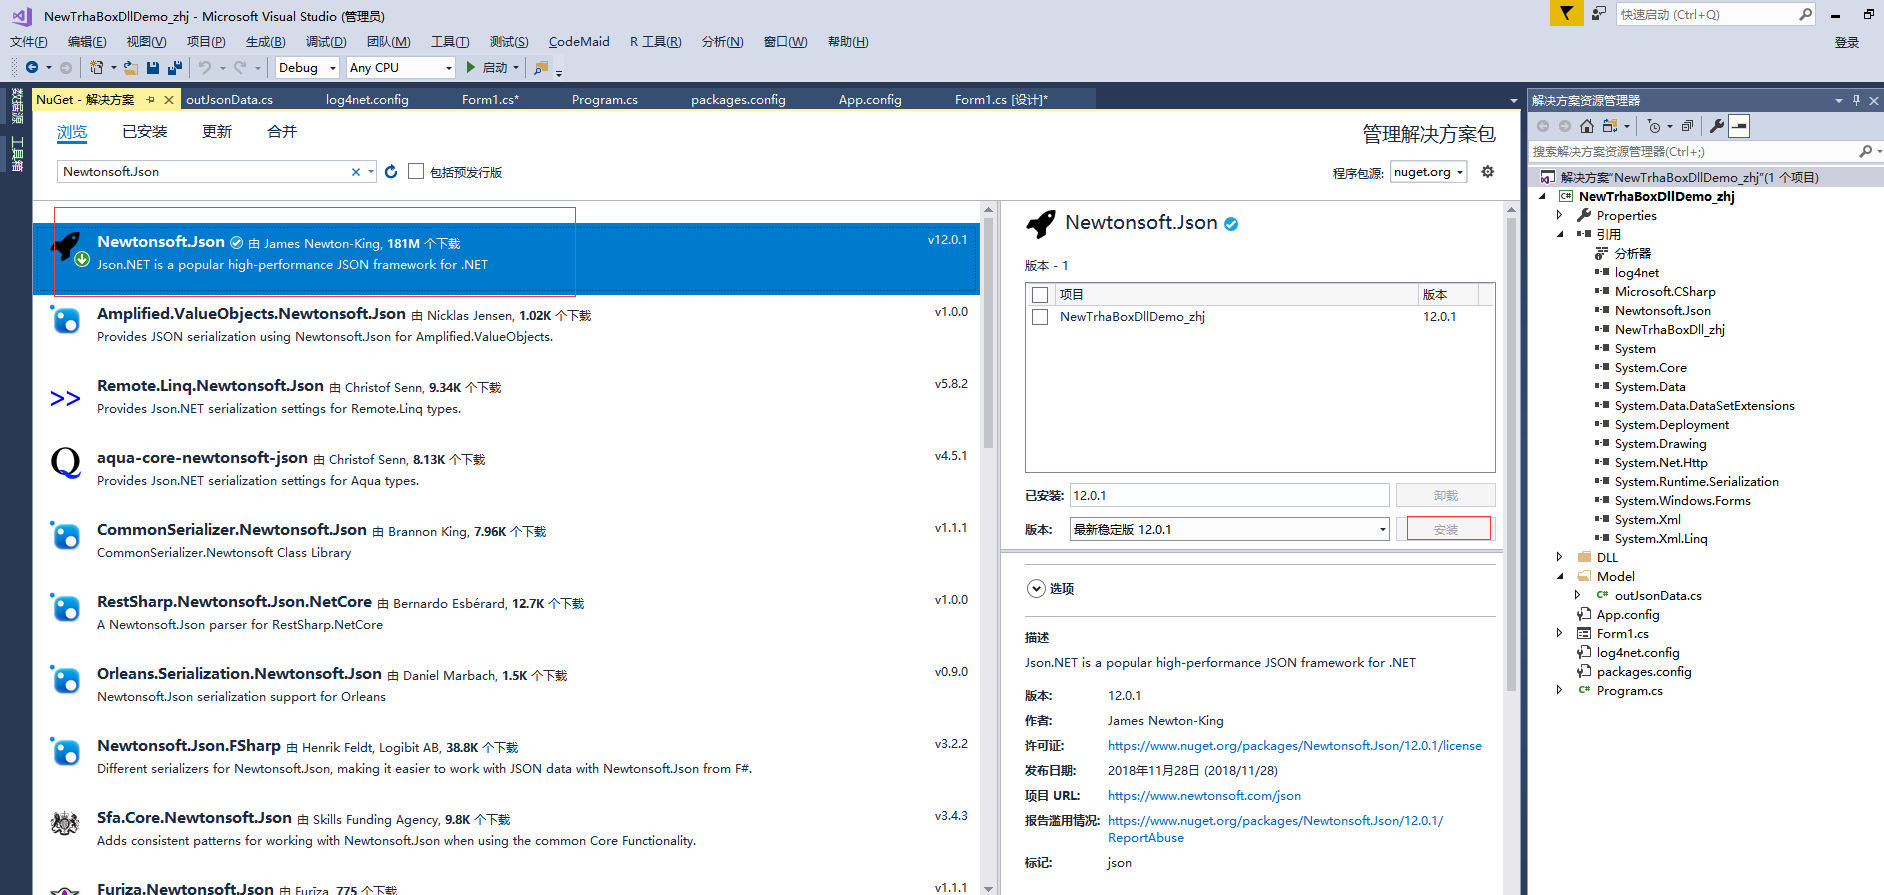Click the Amplified.ValueObjects.Newtonsoft.Json package icon
This screenshot has width=1884, height=895.
coord(66,321)
